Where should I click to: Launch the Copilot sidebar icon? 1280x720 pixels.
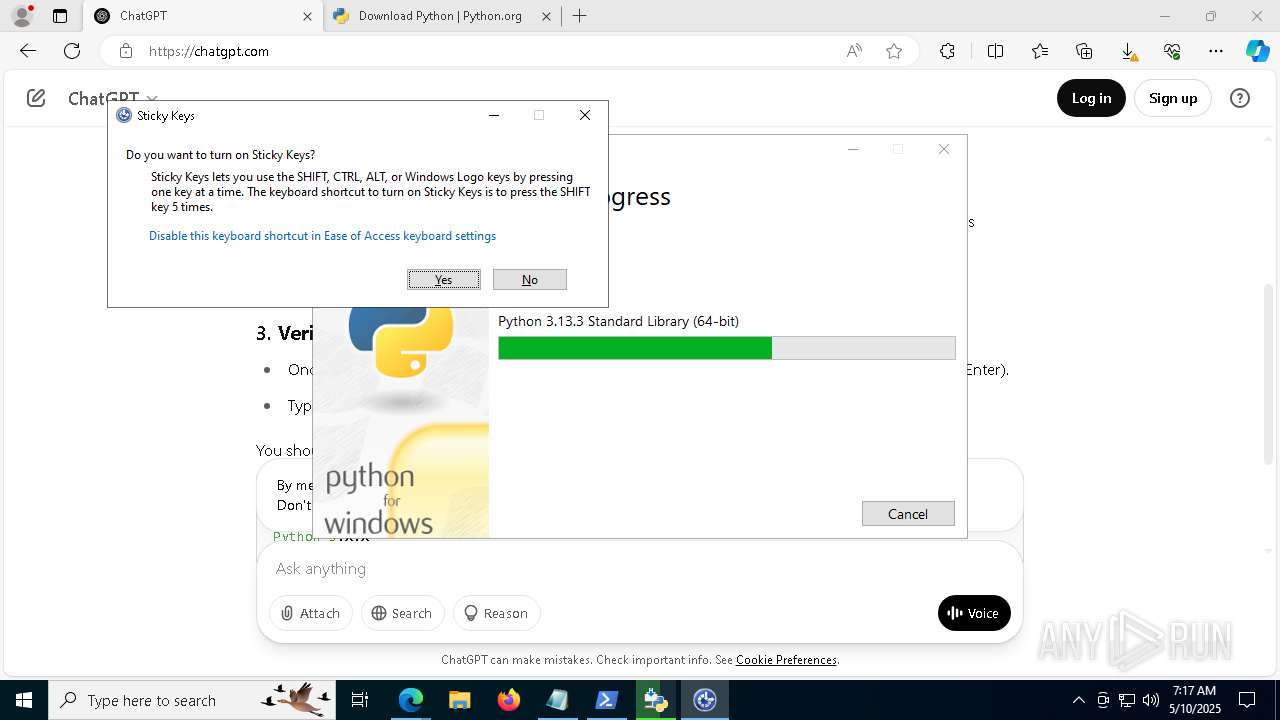tap(1257, 51)
